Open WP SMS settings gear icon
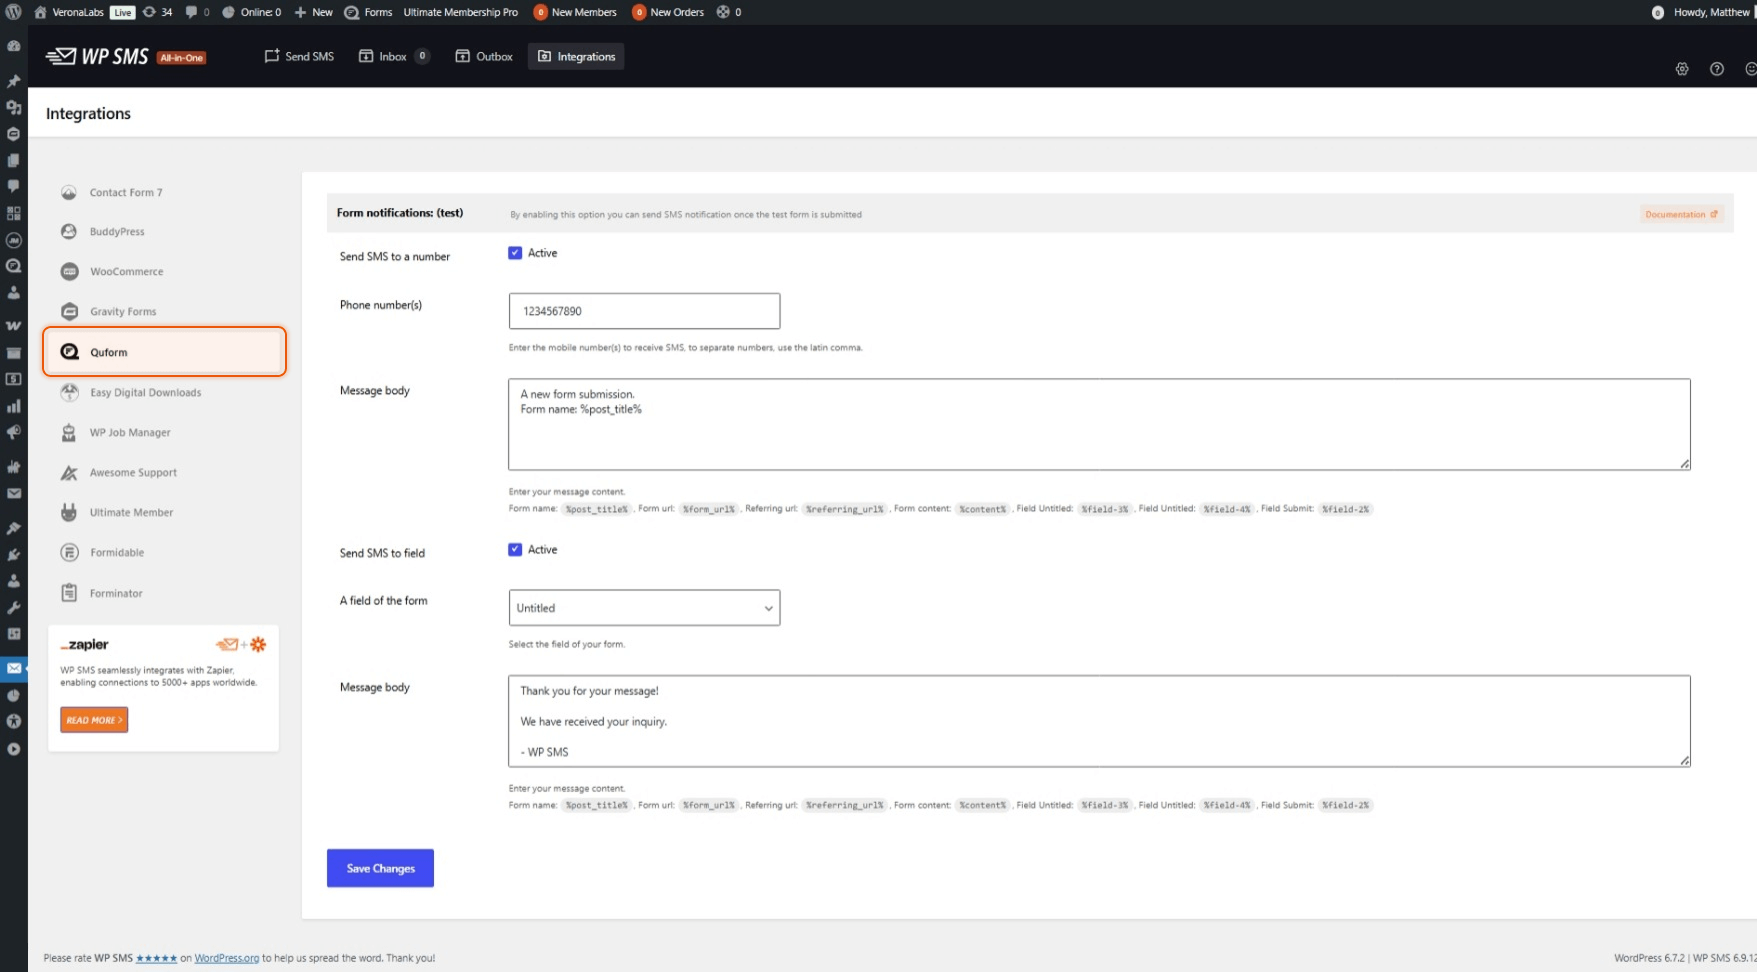This screenshot has width=1757, height=972. (x=1682, y=69)
